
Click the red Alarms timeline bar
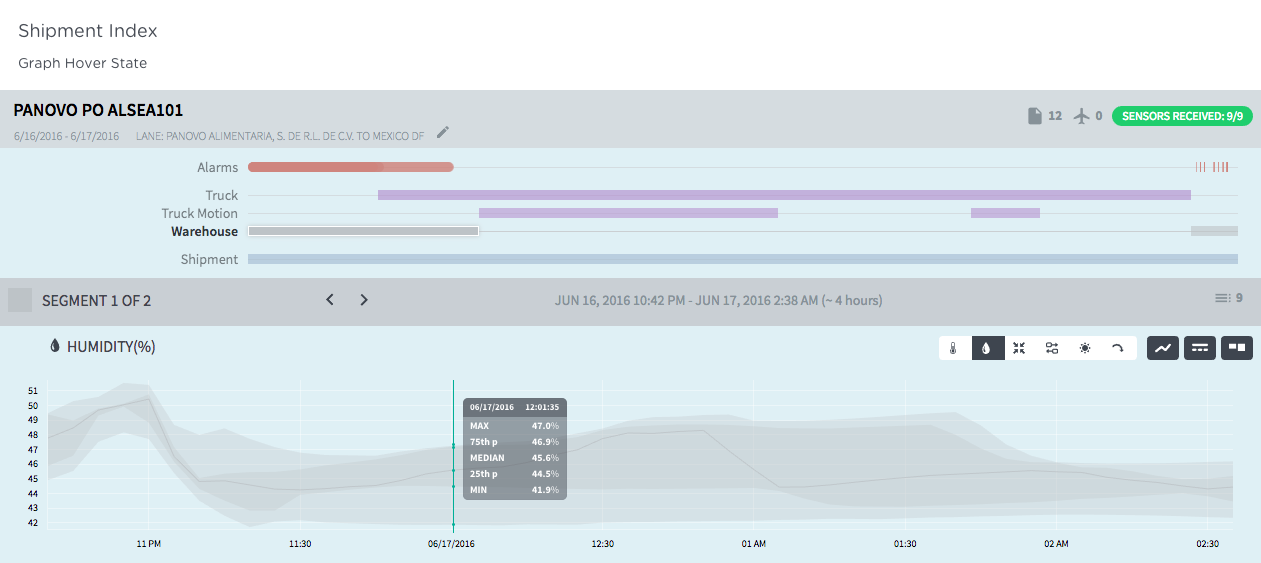click(x=350, y=167)
